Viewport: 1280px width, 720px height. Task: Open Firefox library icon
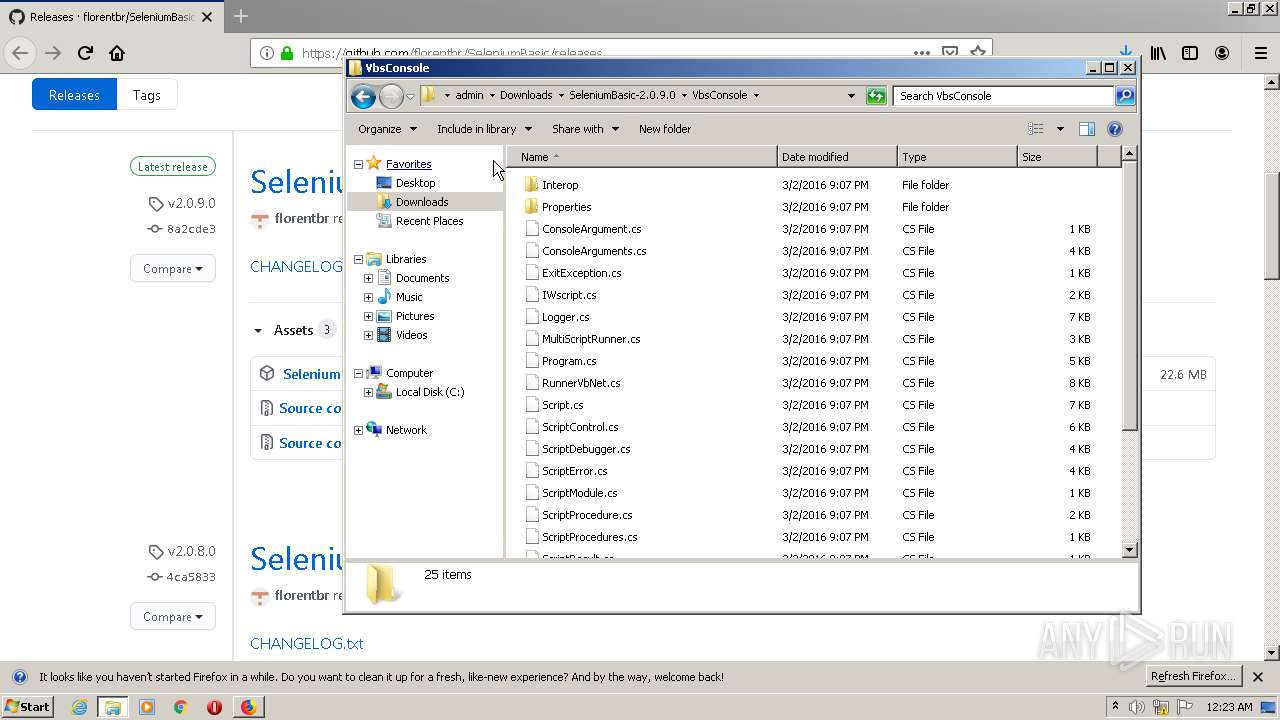coord(1158,53)
